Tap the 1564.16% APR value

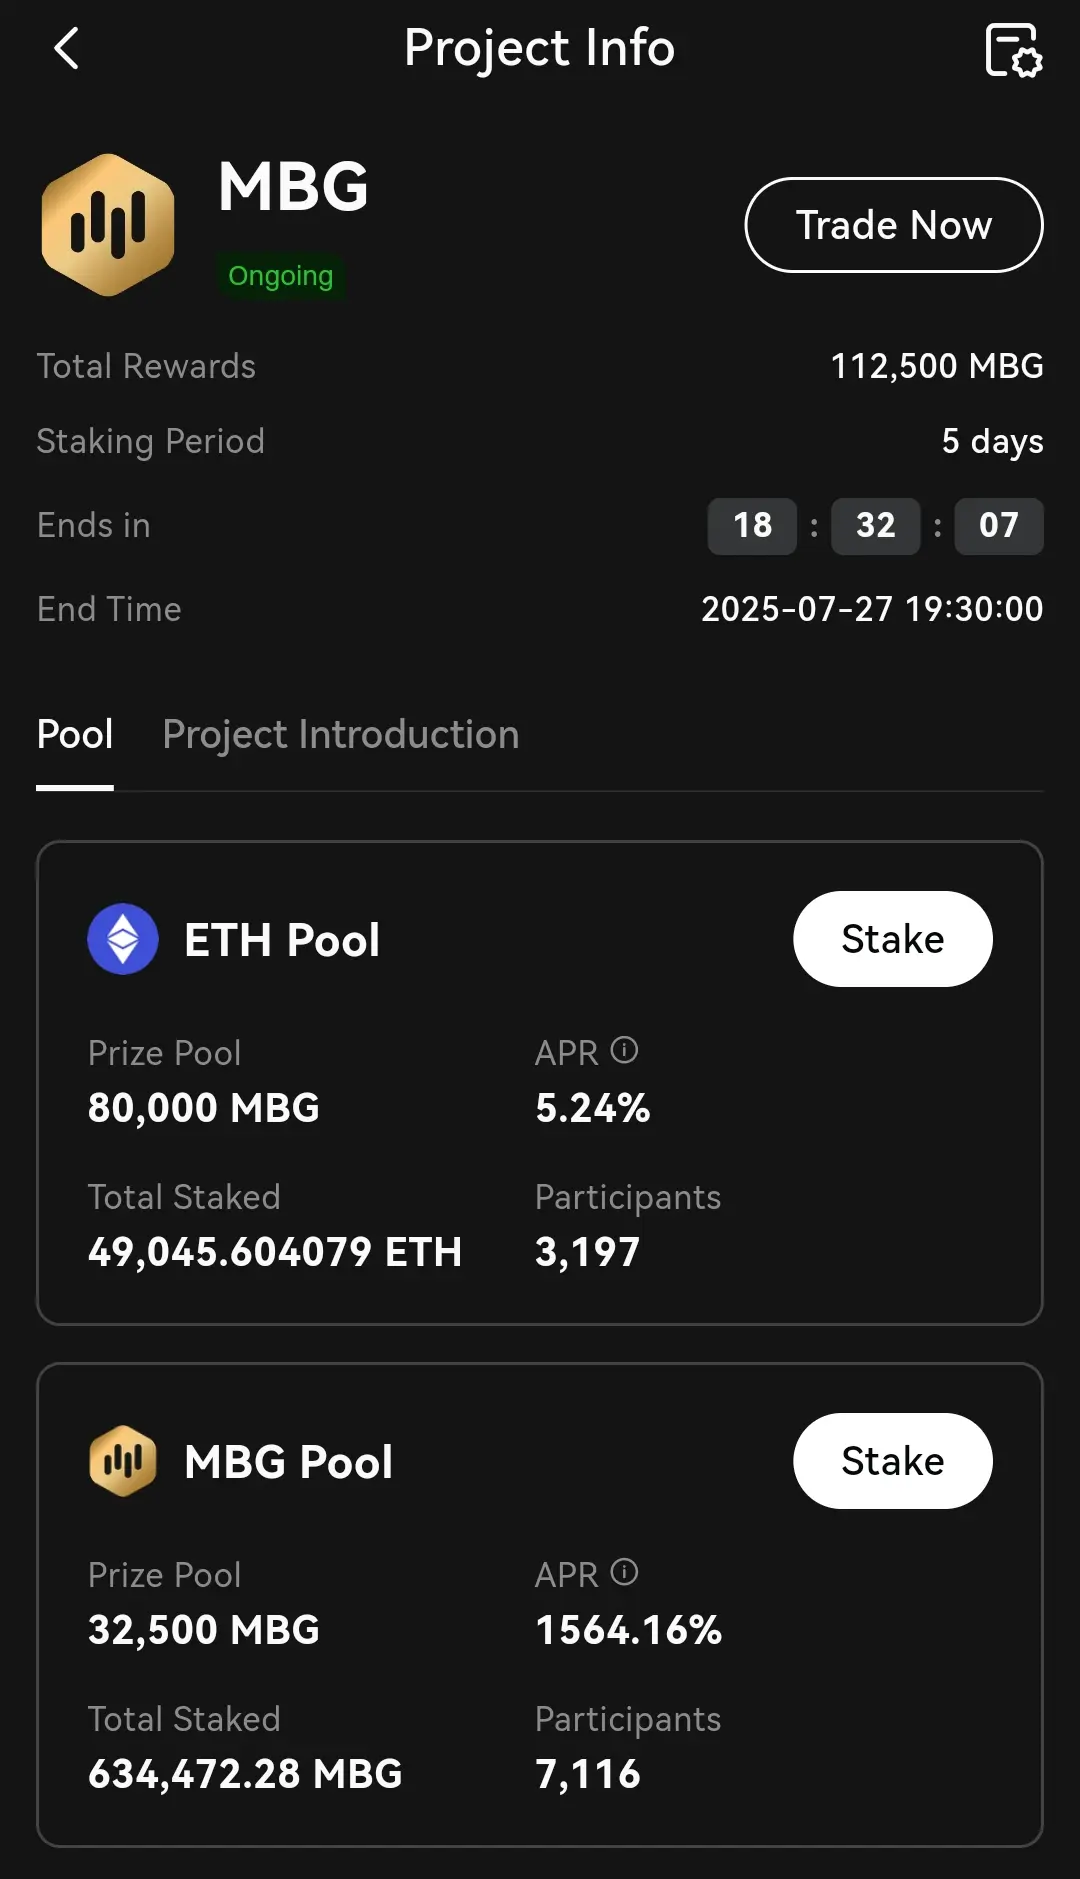pyautogui.click(x=629, y=1630)
